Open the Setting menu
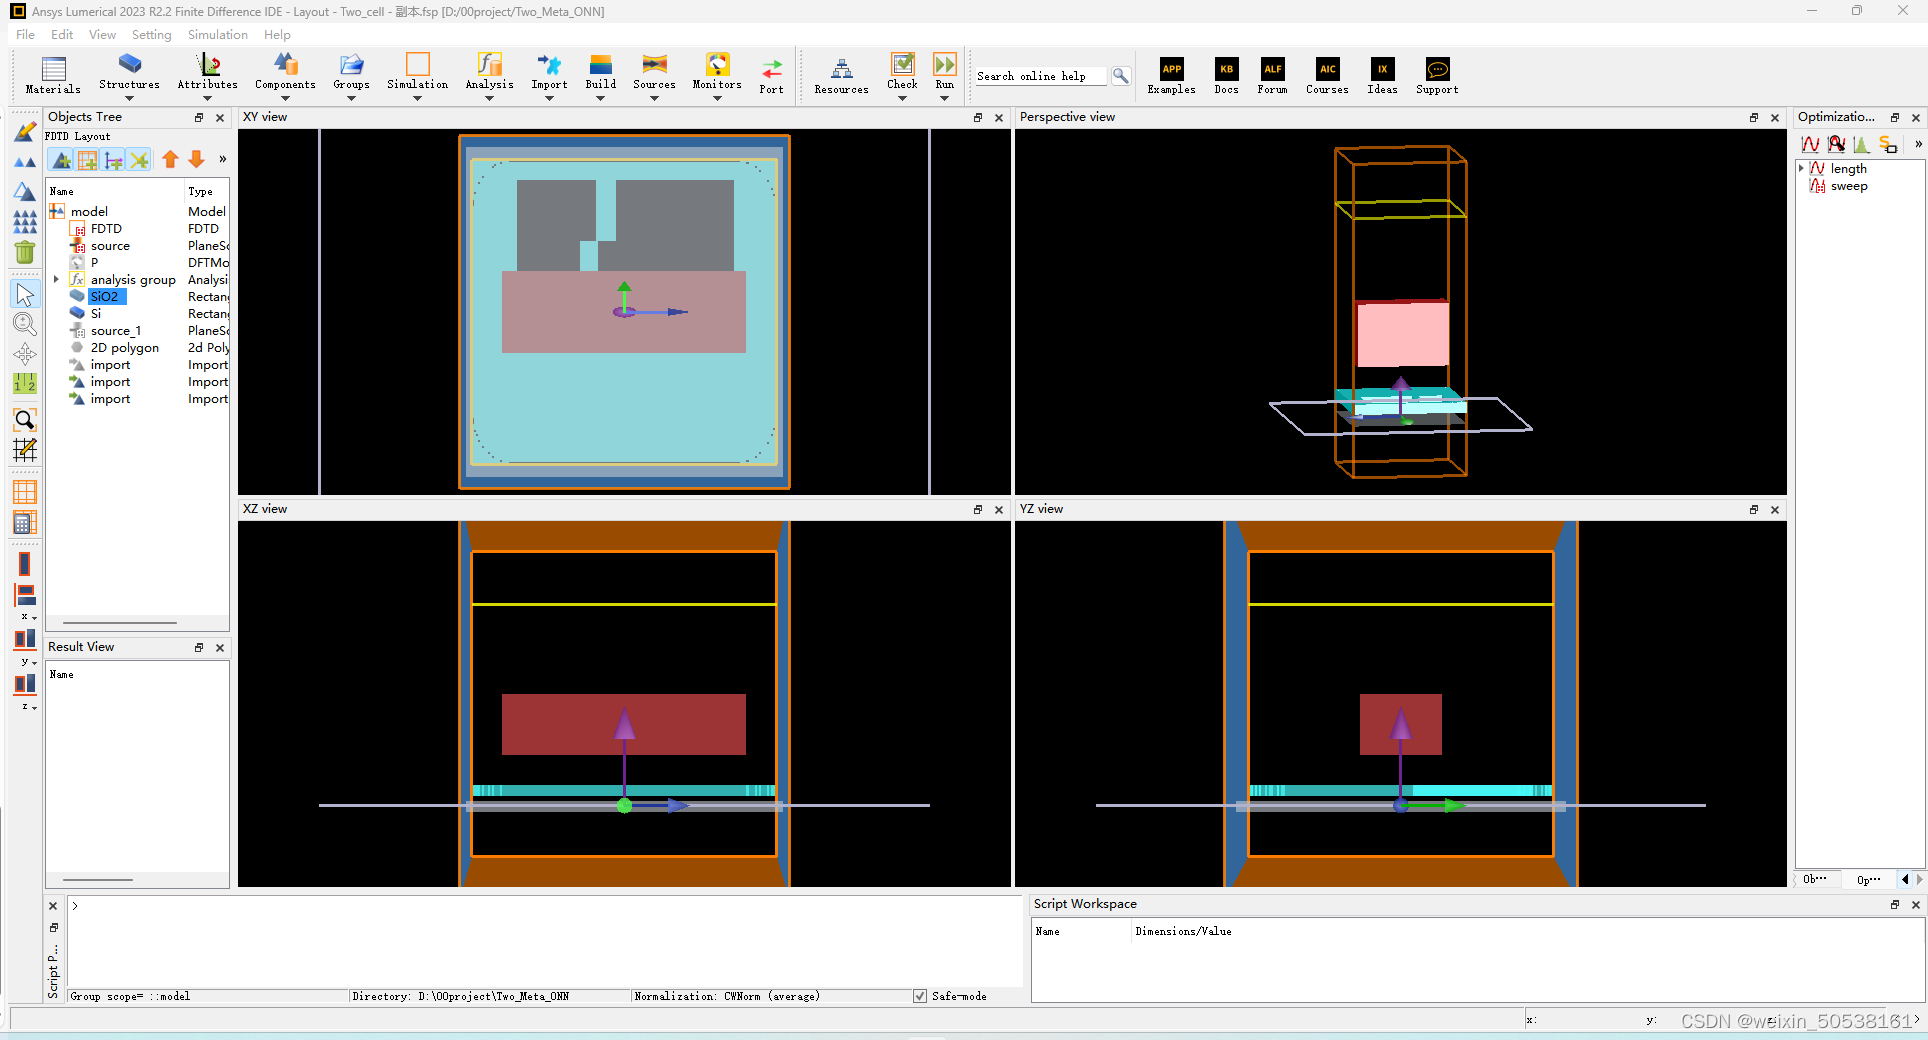The height and width of the screenshot is (1040, 1928). [151, 34]
